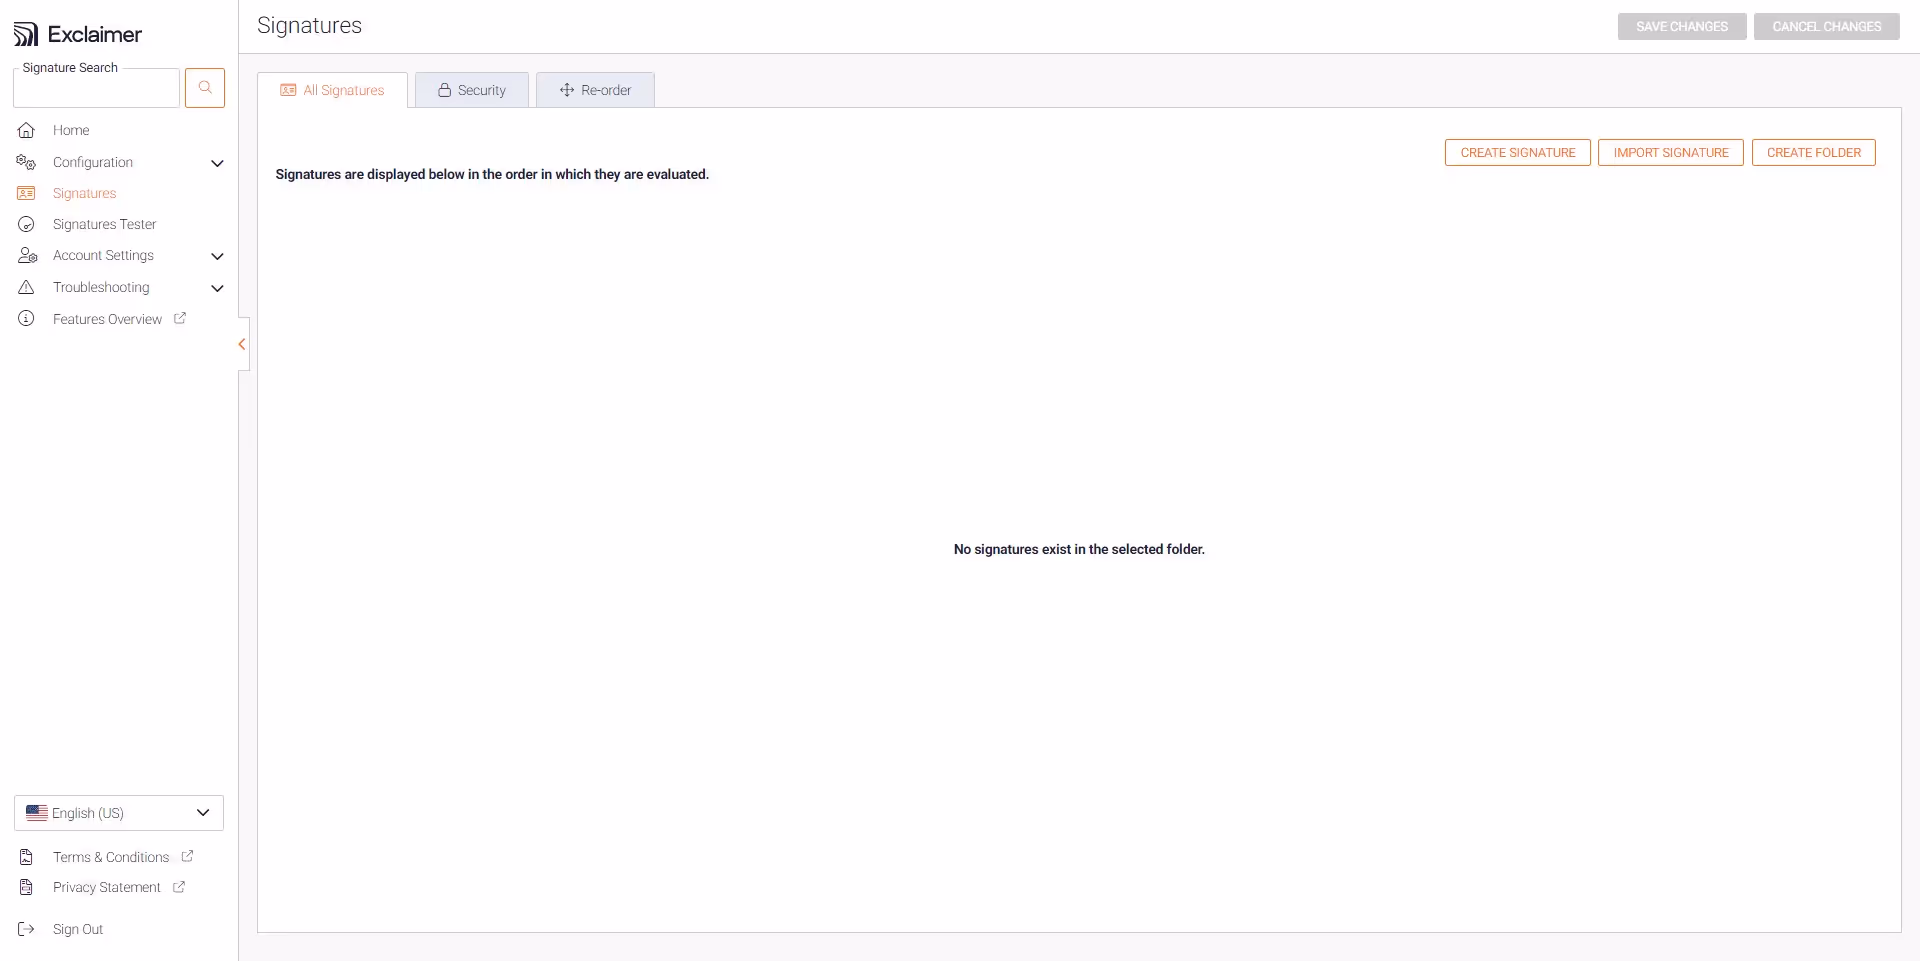1920x961 pixels.
Task: Click the "Signatures are displayed below" text
Action: [x=492, y=174]
